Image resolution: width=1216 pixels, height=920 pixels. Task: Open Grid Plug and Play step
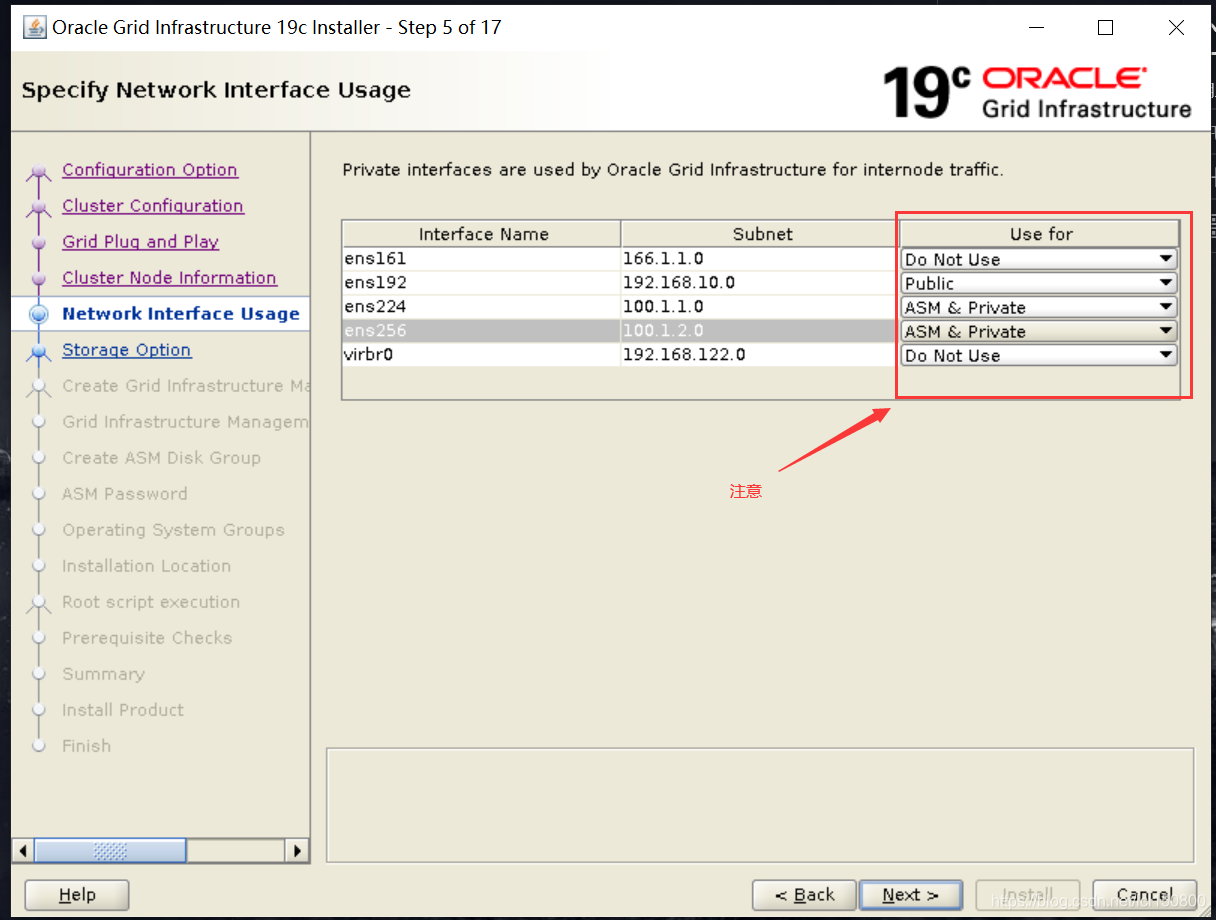point(140,242)
